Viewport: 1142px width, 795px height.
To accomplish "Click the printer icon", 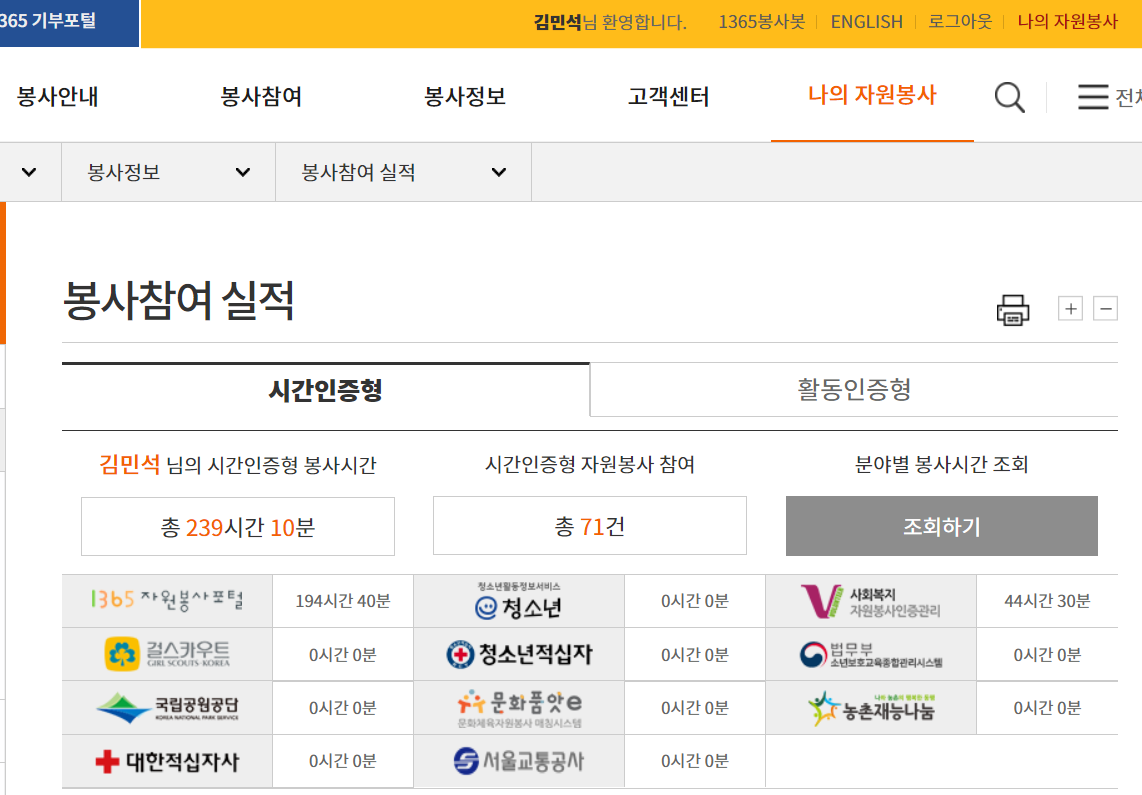I will click(x=1013, y=310).
